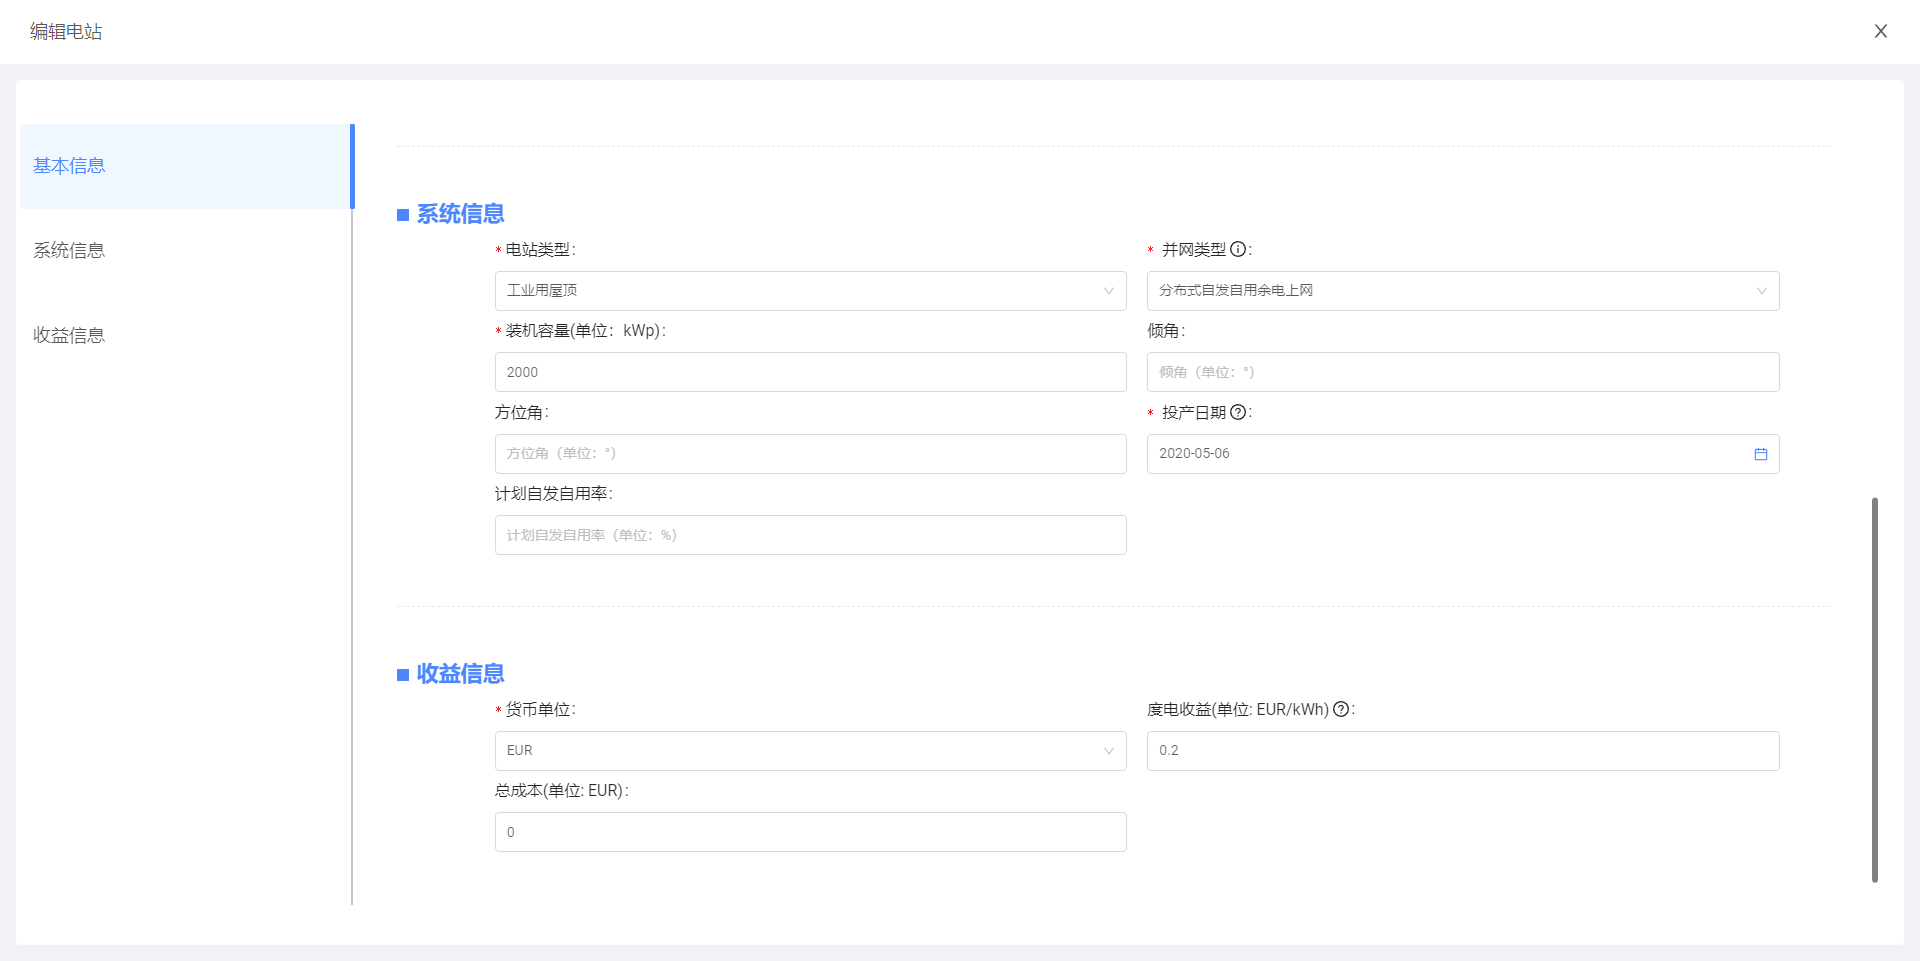The width and height of the screenshot is (1920, 961).
Task: Focus the 倾角 input box
Action: point(1462,372)
